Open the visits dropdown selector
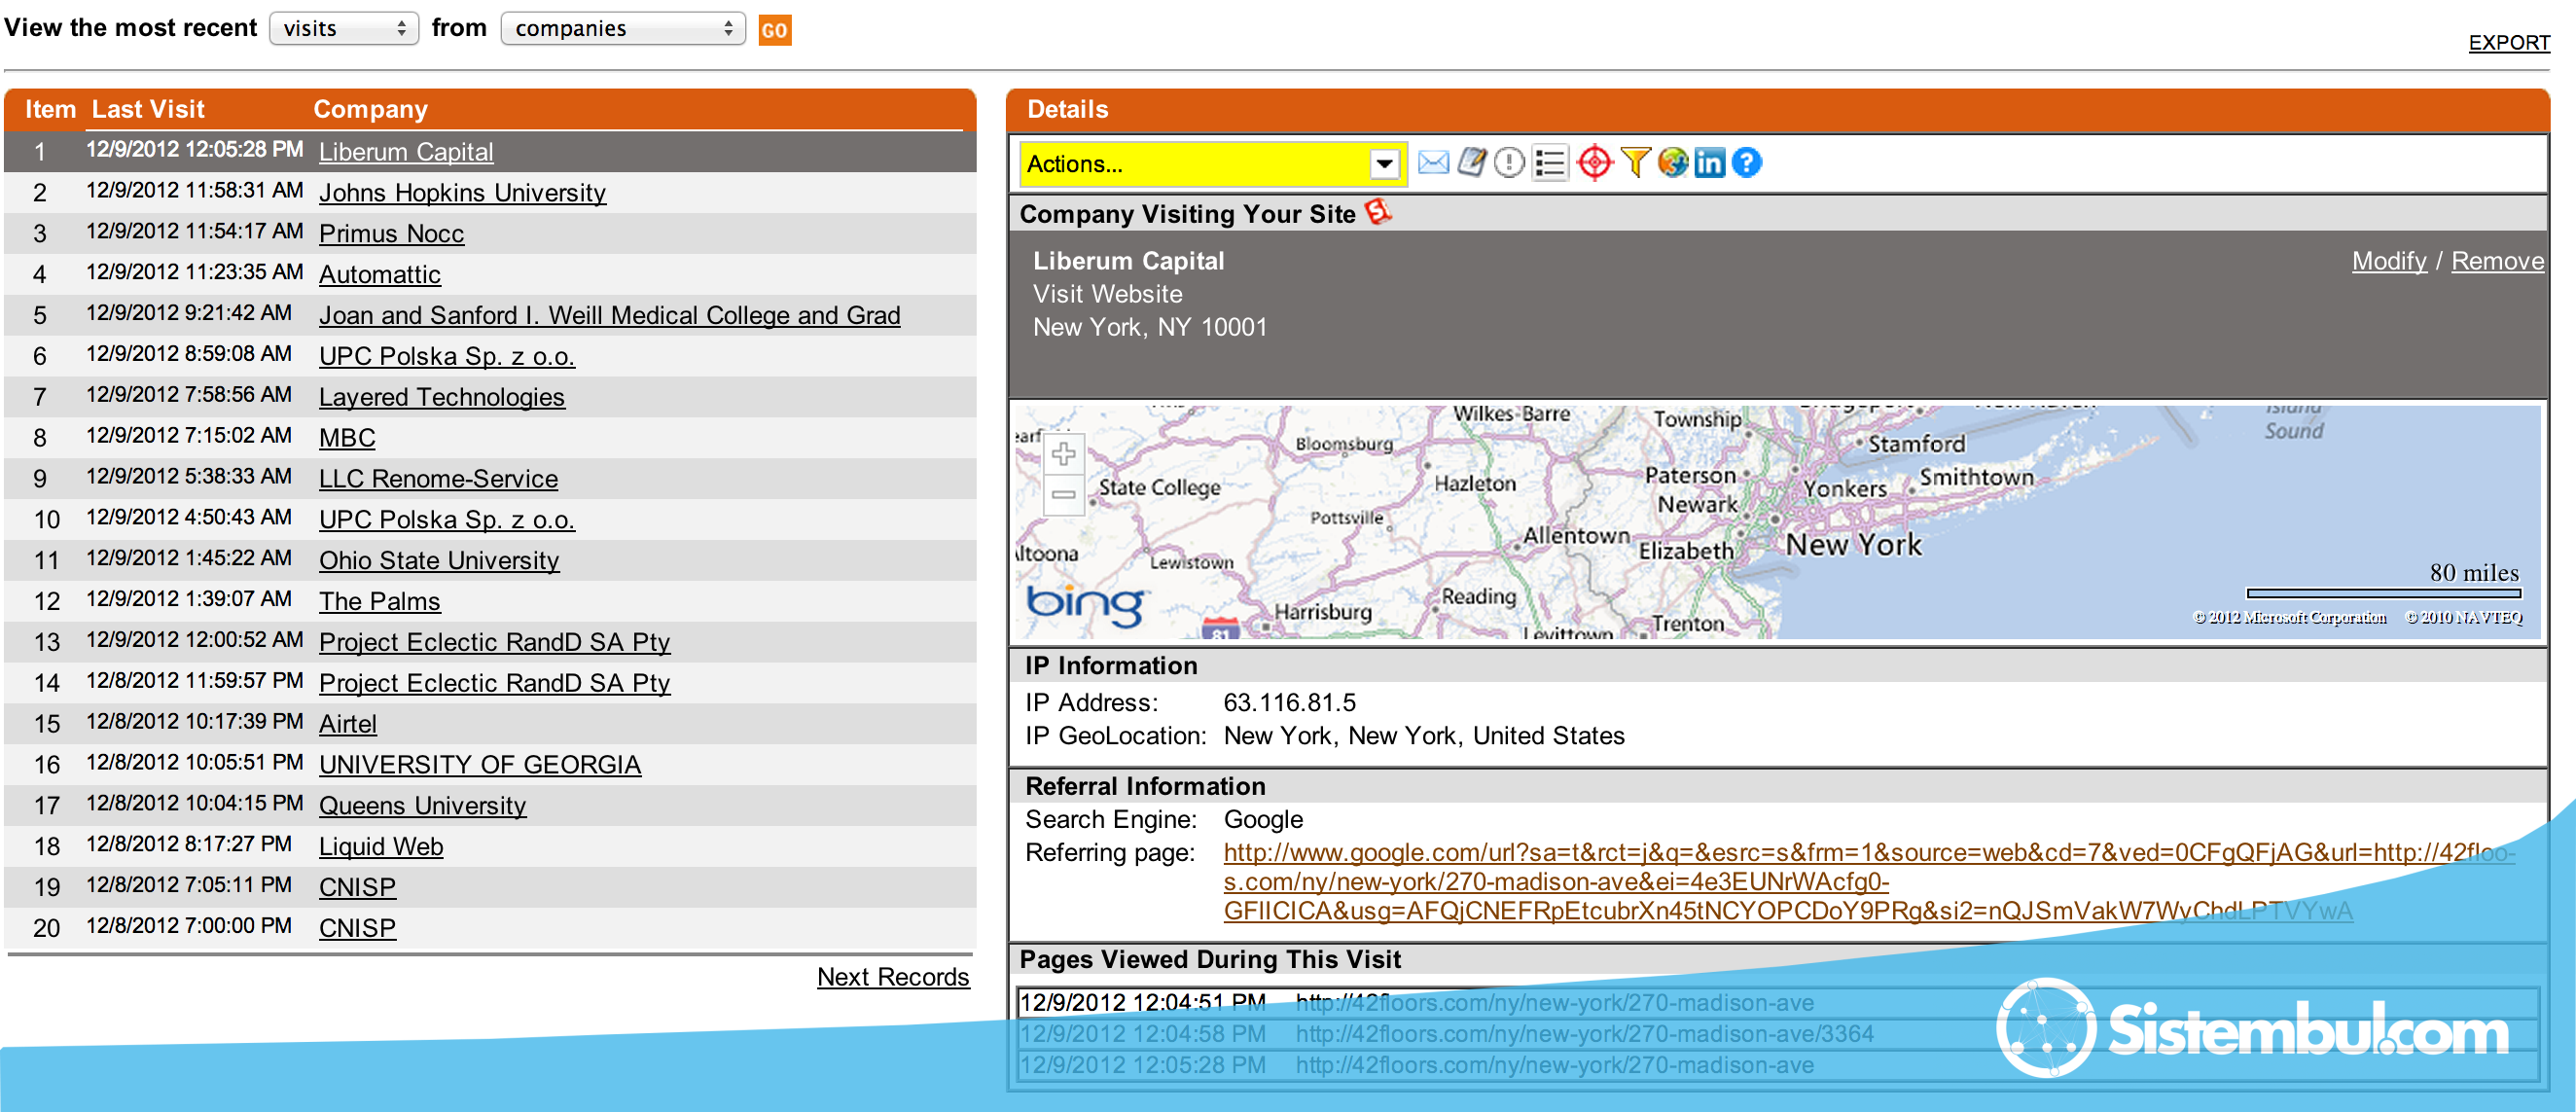The height and width of the screenshot is (1112, 2576). tap(343, 29)
